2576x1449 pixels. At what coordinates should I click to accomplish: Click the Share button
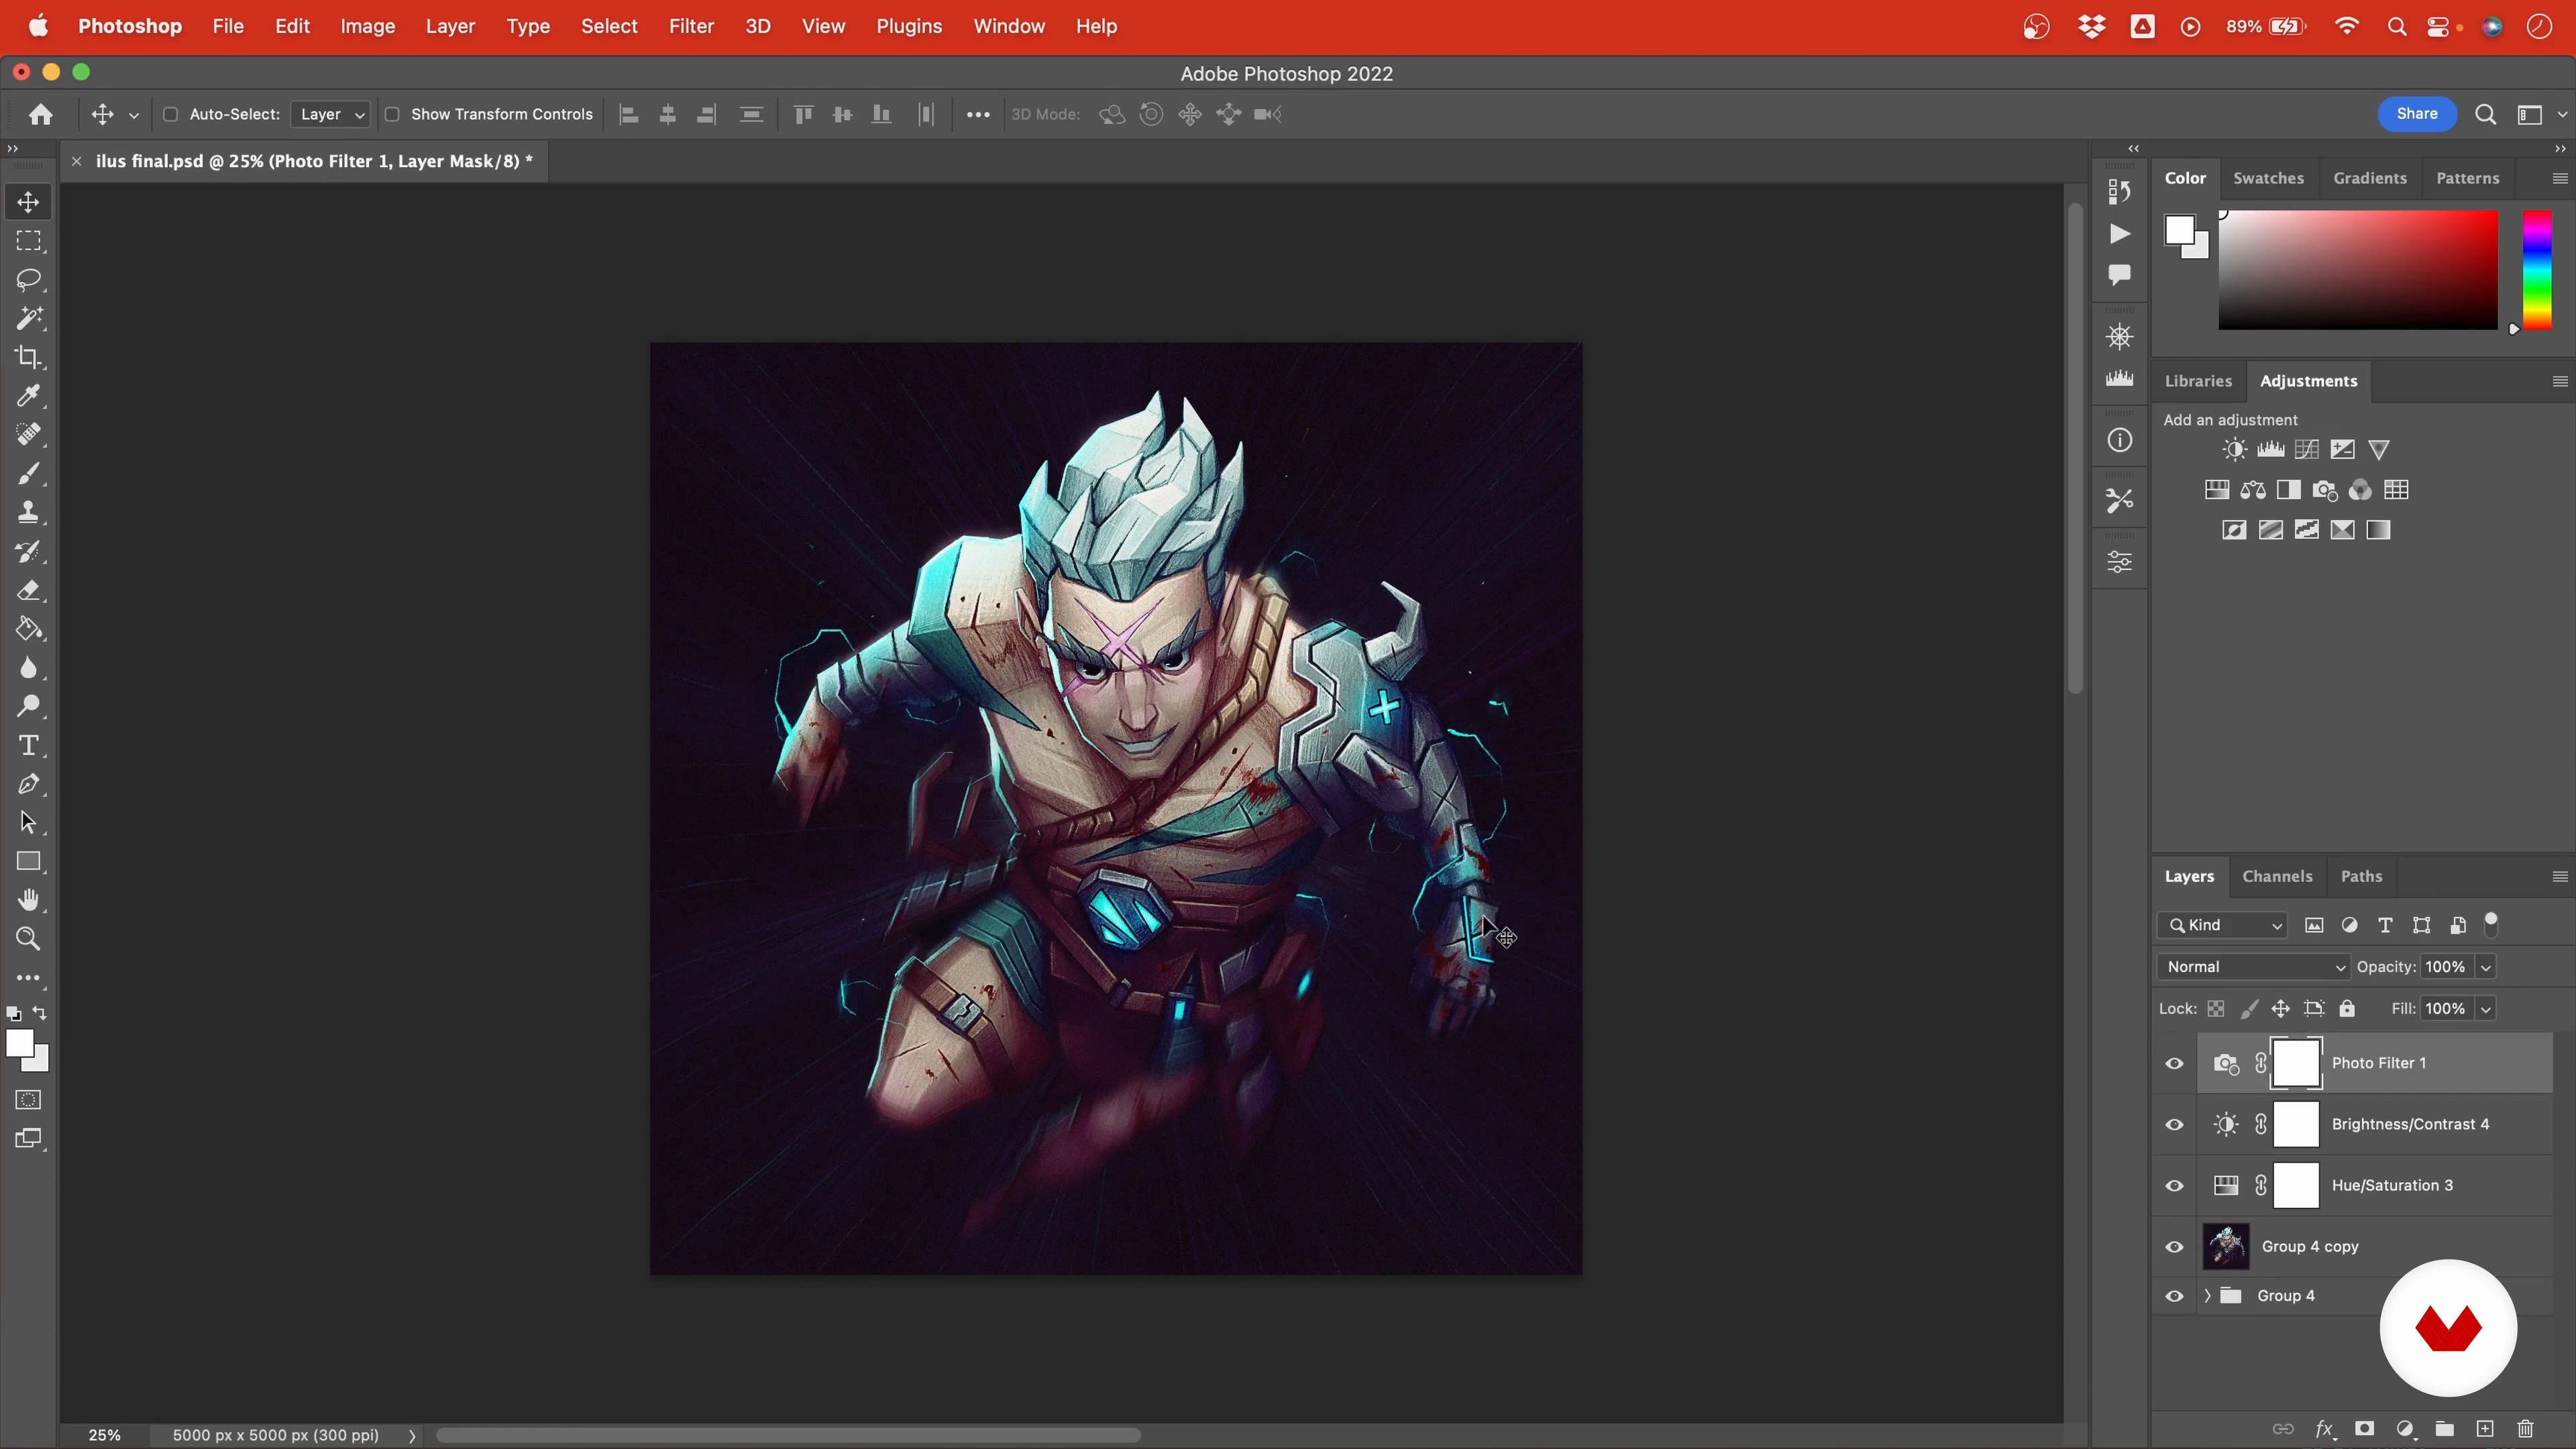(x=2417, y=114)
